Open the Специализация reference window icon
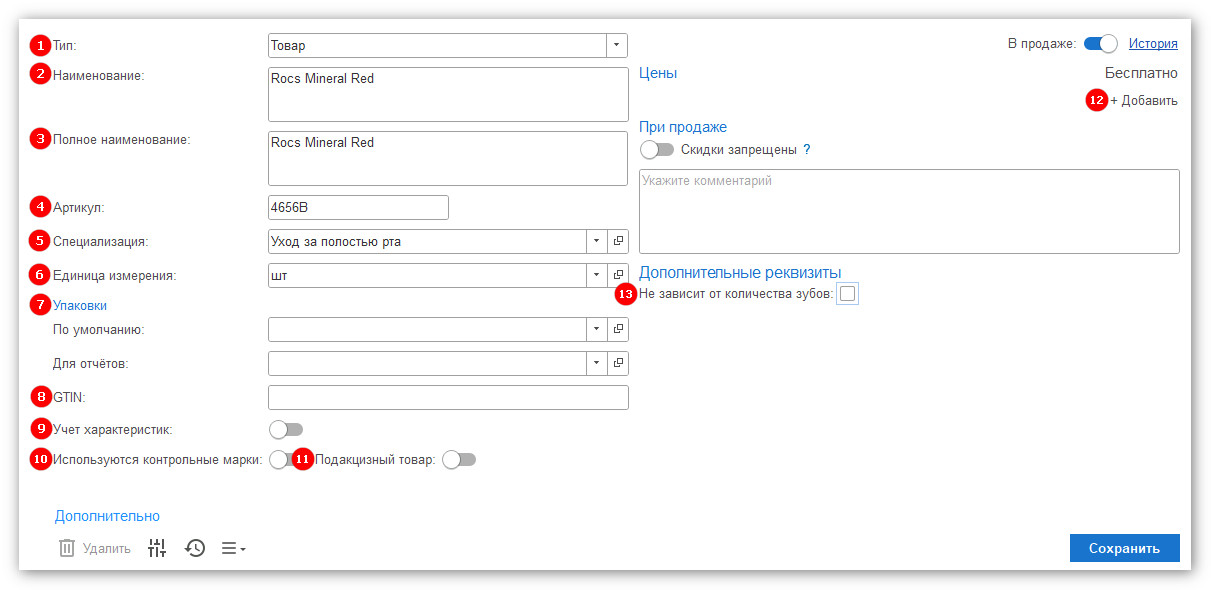This screenshot has height=590, width=1211. click(x=618, y=241)
